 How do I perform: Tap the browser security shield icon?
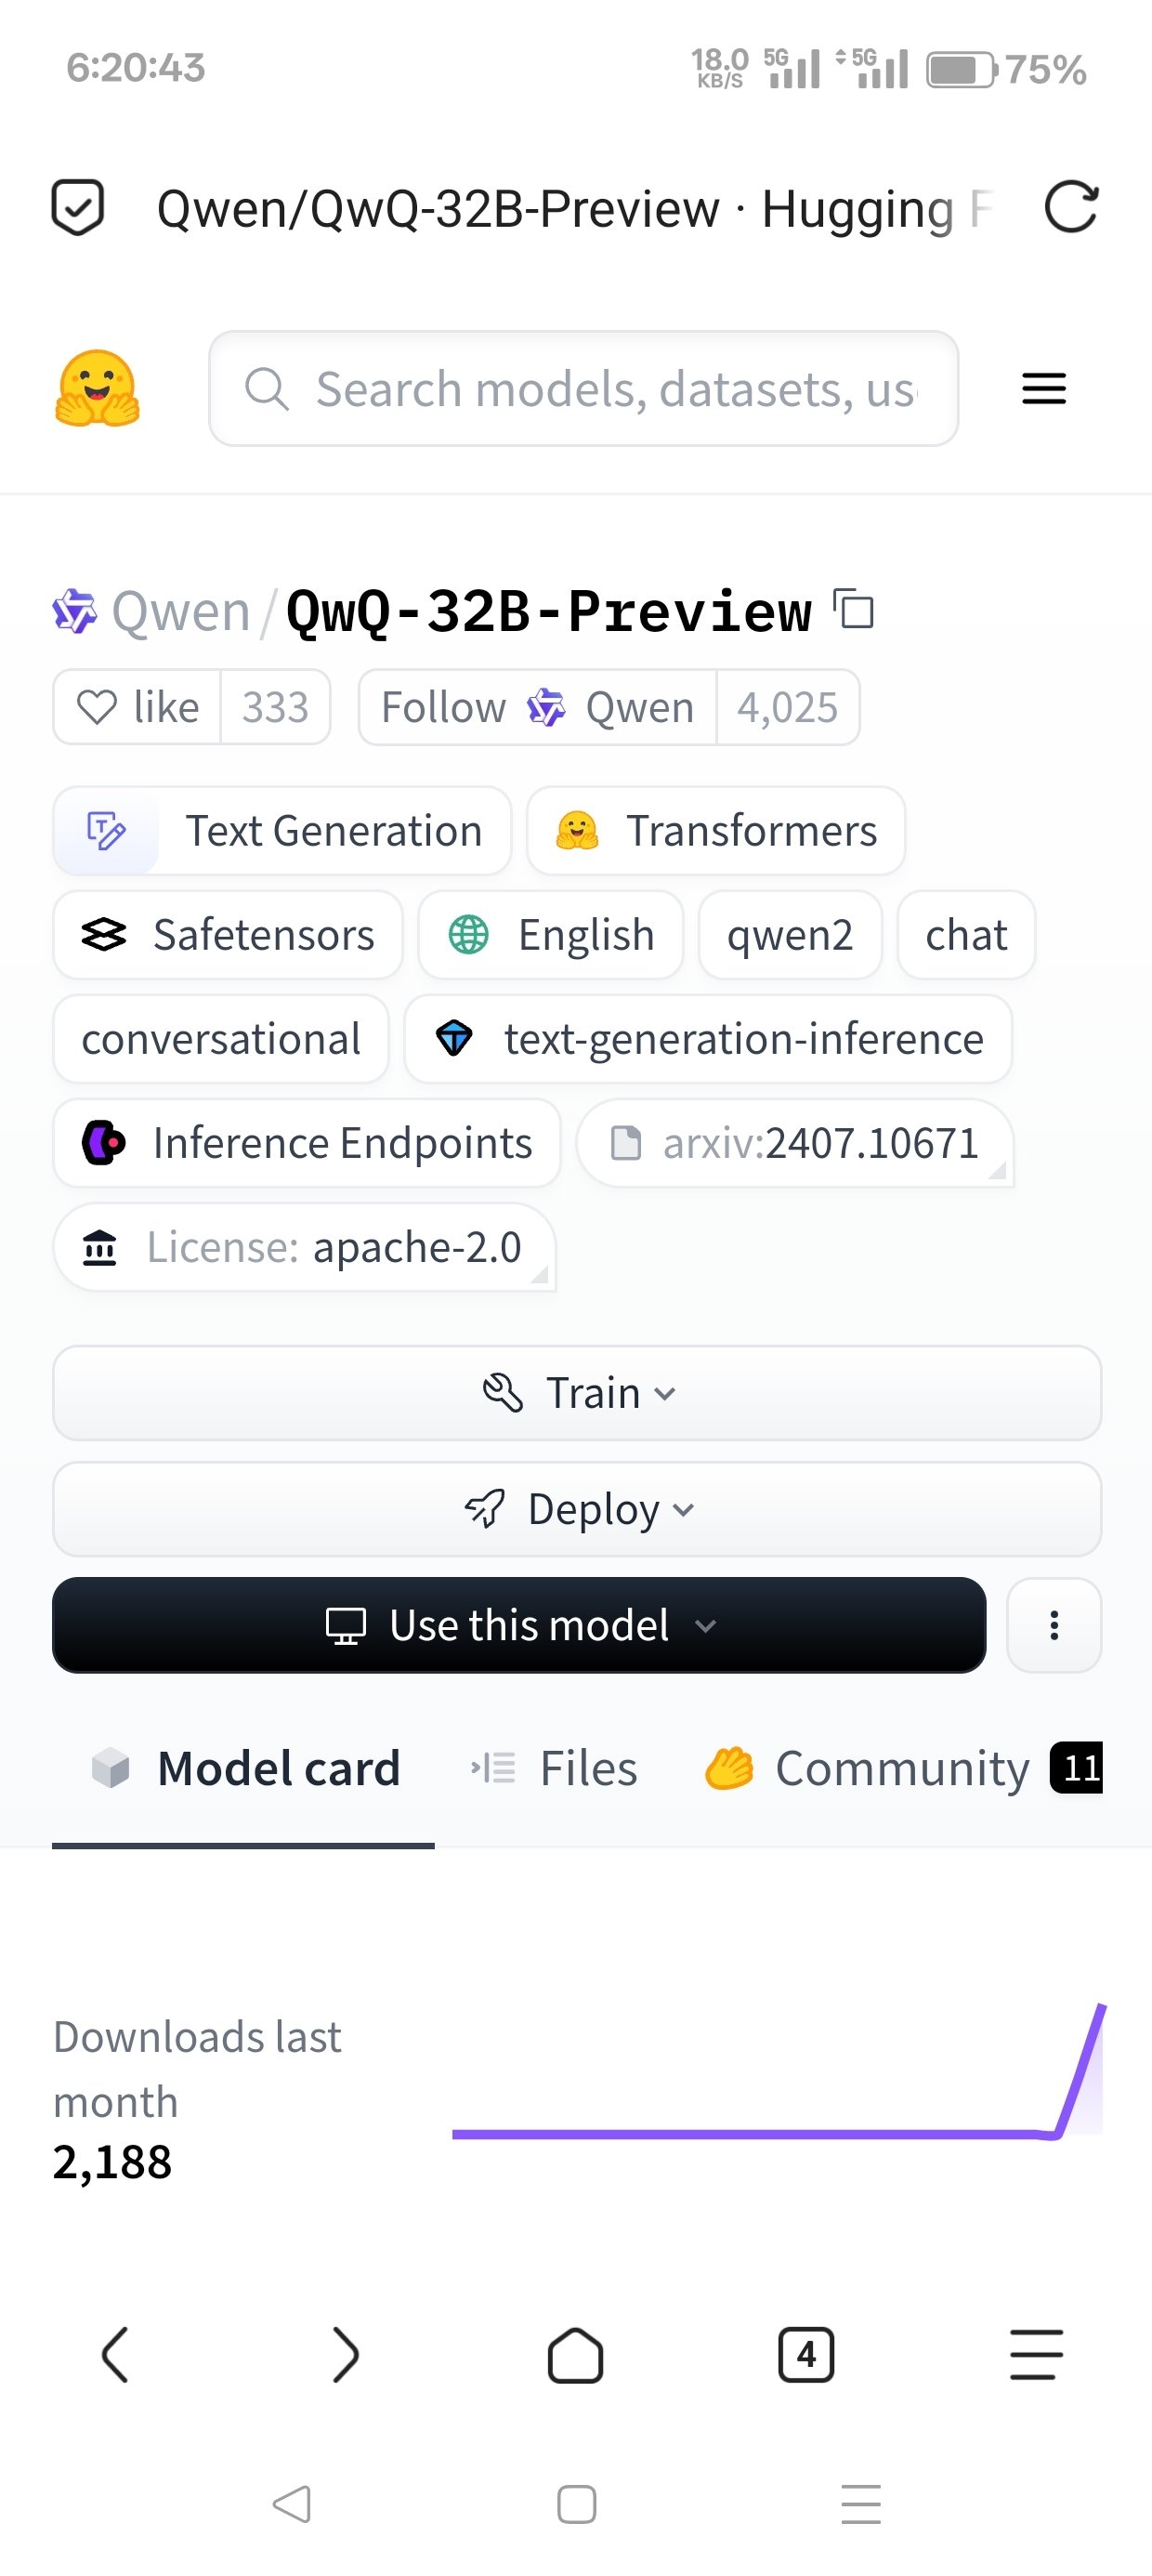pyautogui.click(x=78, y=208)
